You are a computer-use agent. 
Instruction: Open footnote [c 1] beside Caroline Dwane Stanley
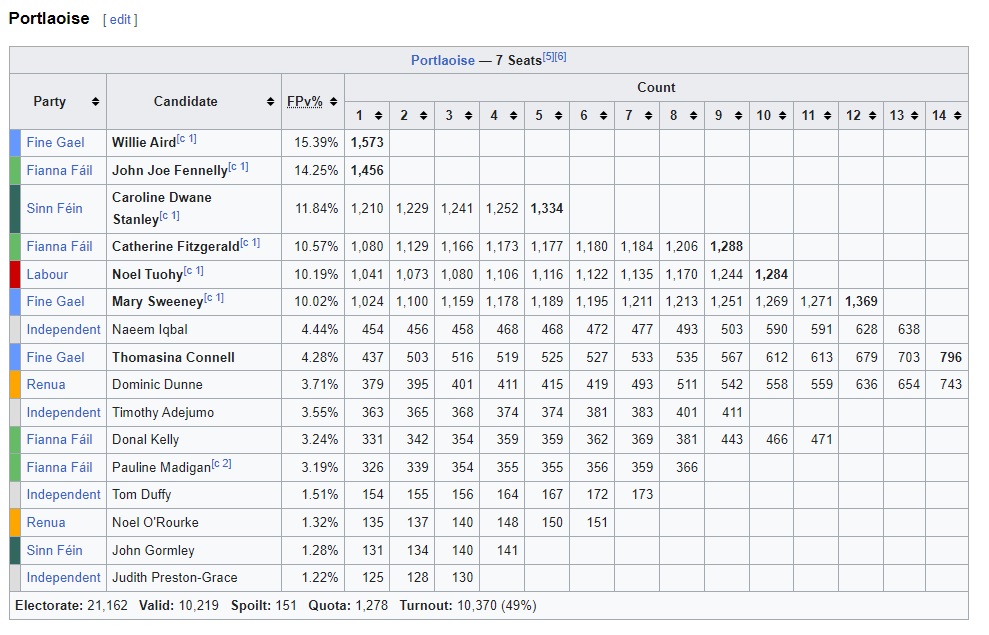(170, 216)
